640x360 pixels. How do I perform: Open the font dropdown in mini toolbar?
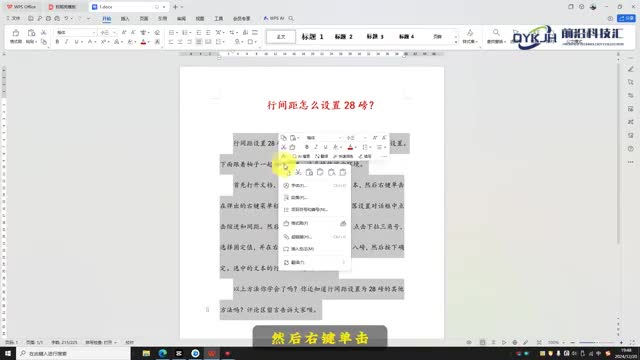(339, 138)
